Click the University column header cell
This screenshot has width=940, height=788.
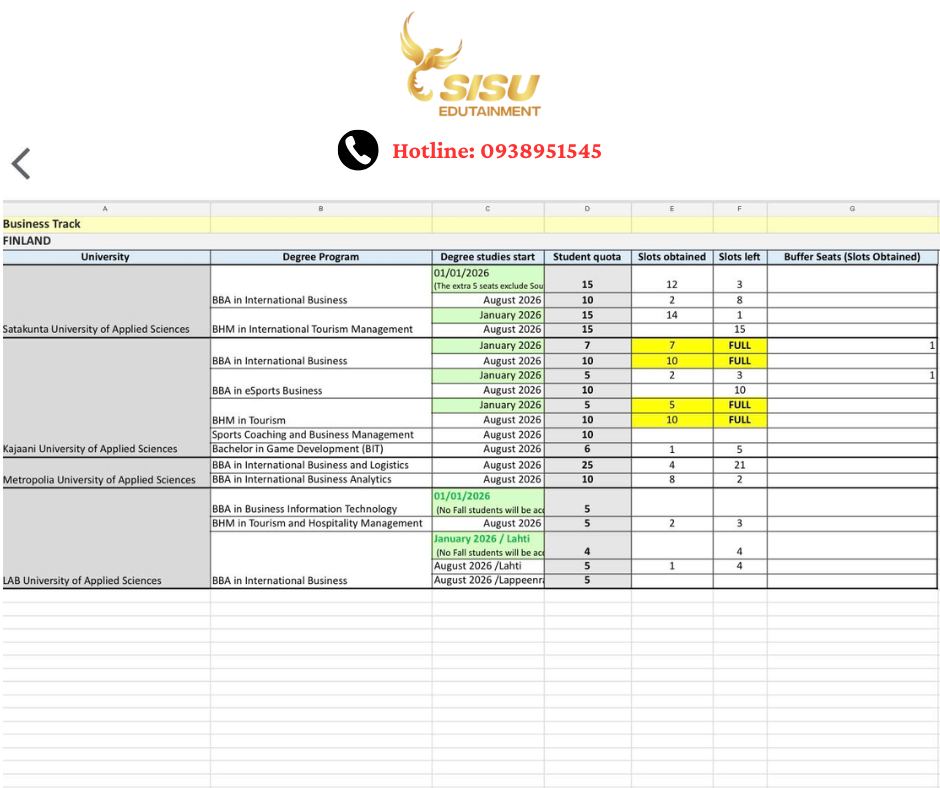(x=106, y=257)
